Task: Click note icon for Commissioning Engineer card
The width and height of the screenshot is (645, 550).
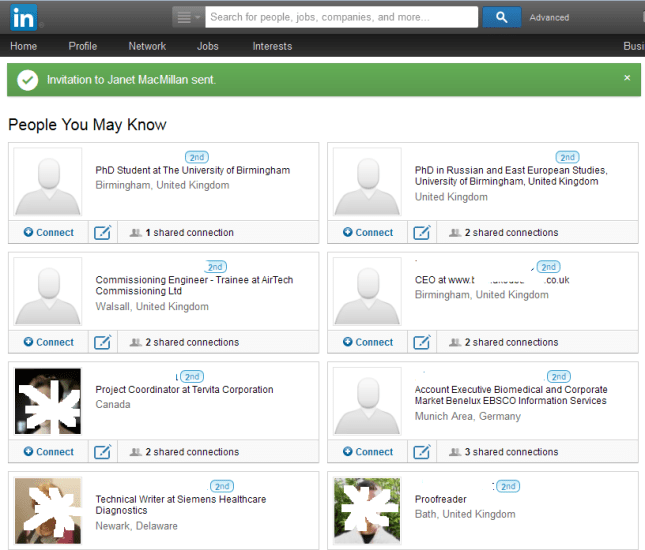Action: click(102, 342)
